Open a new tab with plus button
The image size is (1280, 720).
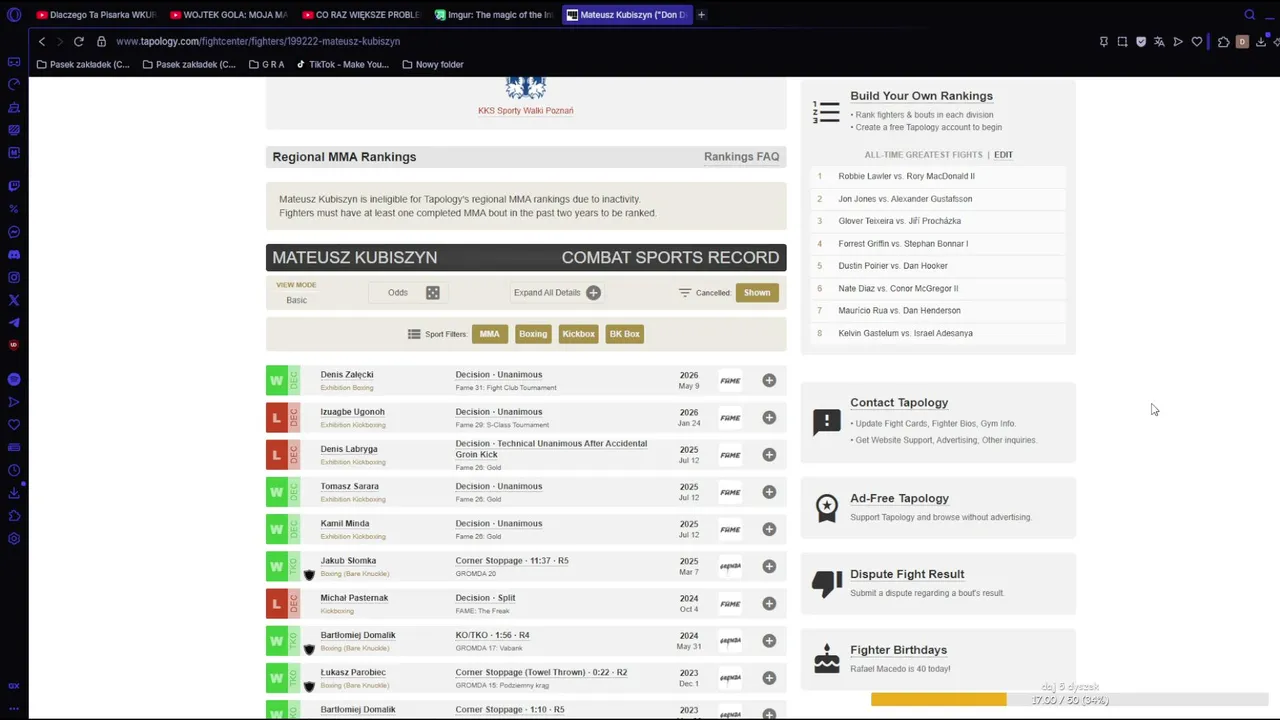701,15
